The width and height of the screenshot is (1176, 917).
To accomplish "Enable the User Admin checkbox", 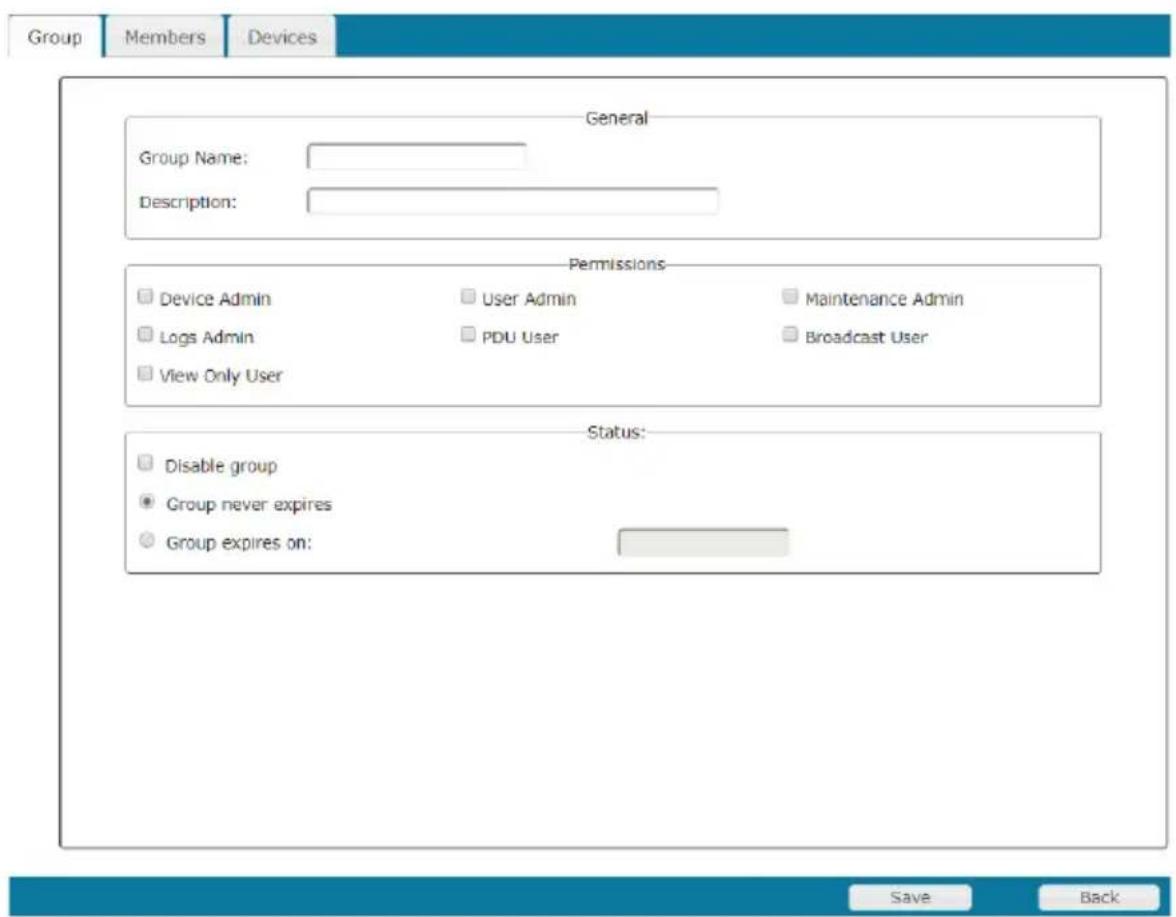I will click(468, 296).
